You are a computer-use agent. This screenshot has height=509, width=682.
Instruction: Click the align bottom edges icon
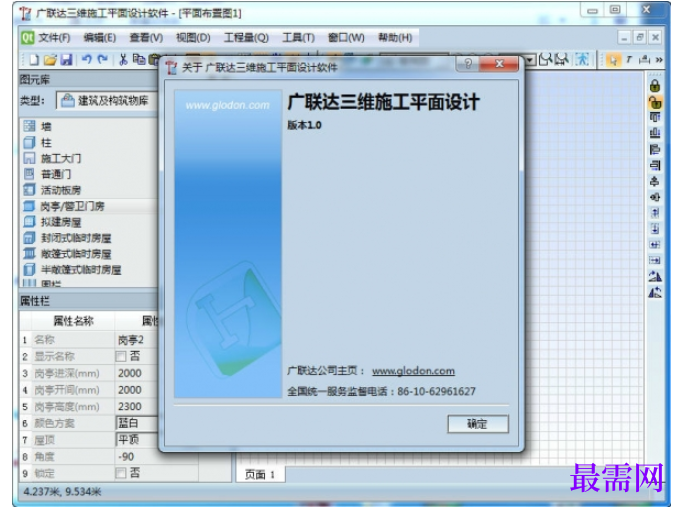click(x=655, y=133)
